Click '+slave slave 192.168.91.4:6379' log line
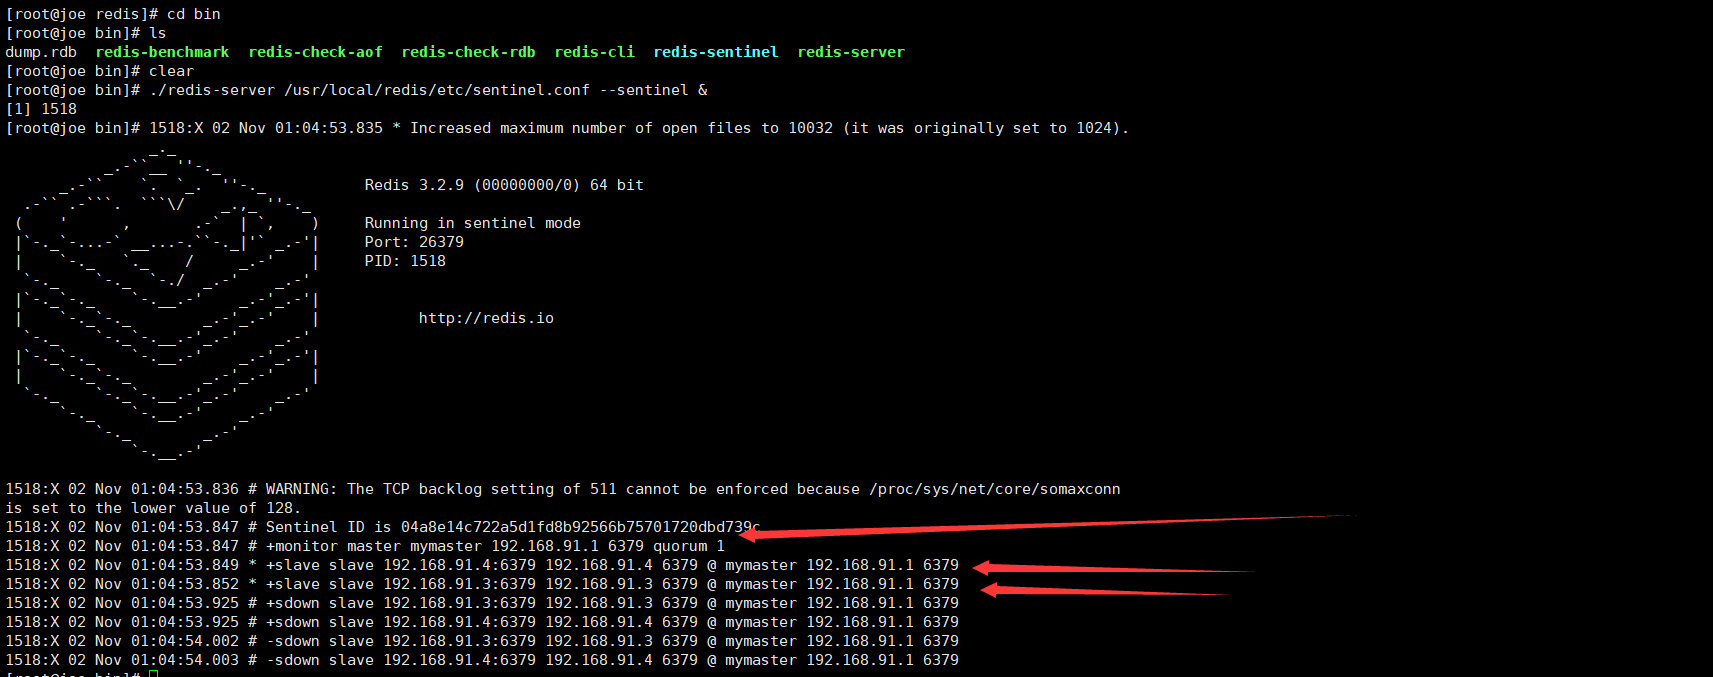 pos(482,565)
